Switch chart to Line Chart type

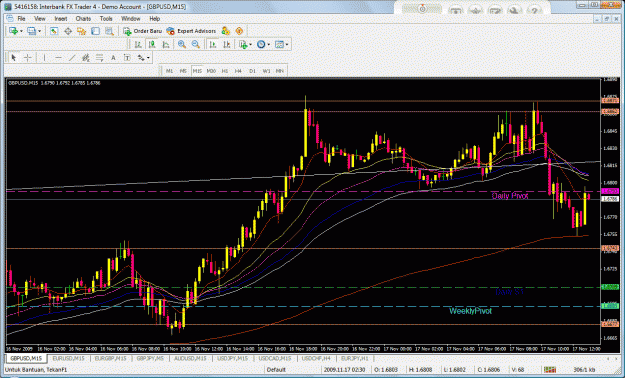(165, 45)
